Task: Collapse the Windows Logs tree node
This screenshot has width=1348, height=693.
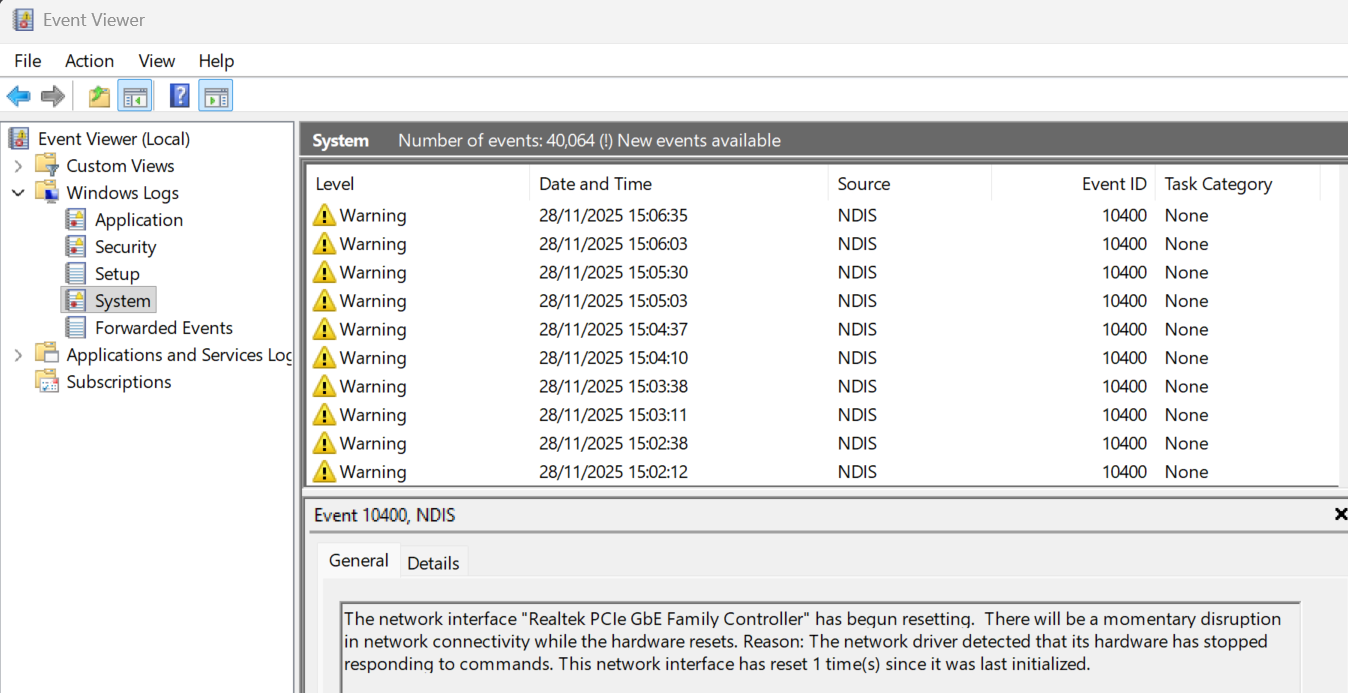Action: pos(18,193)
